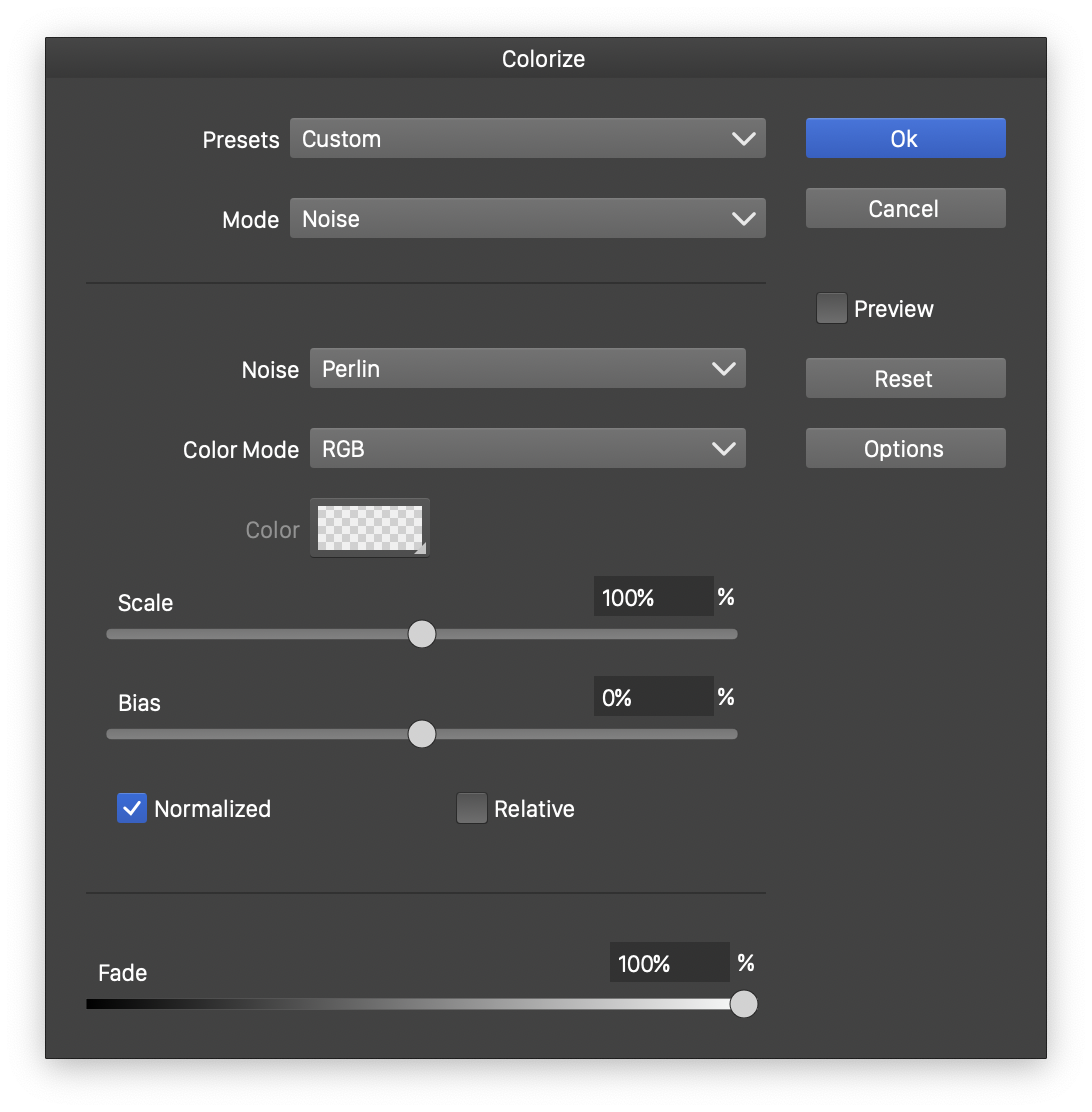Open the Color Mode dropdown showing RGB
The image size is (1092, 1112).
click(x=527, y=449)
